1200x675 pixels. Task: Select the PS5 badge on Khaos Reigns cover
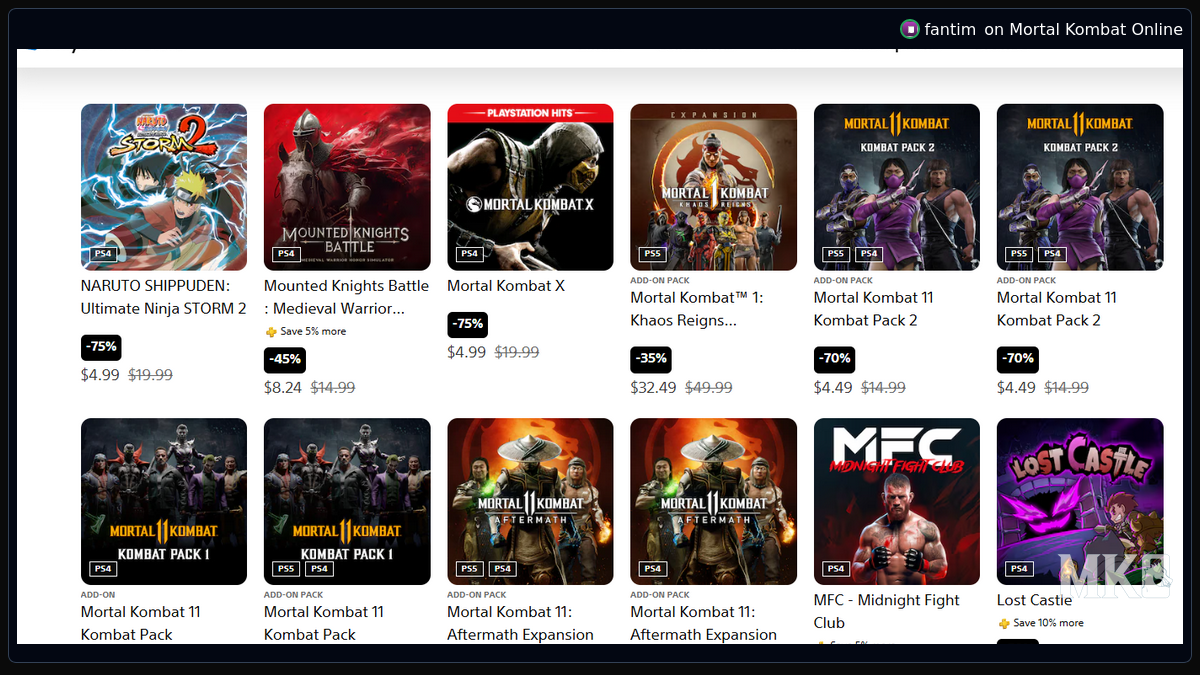coord(651,254)
